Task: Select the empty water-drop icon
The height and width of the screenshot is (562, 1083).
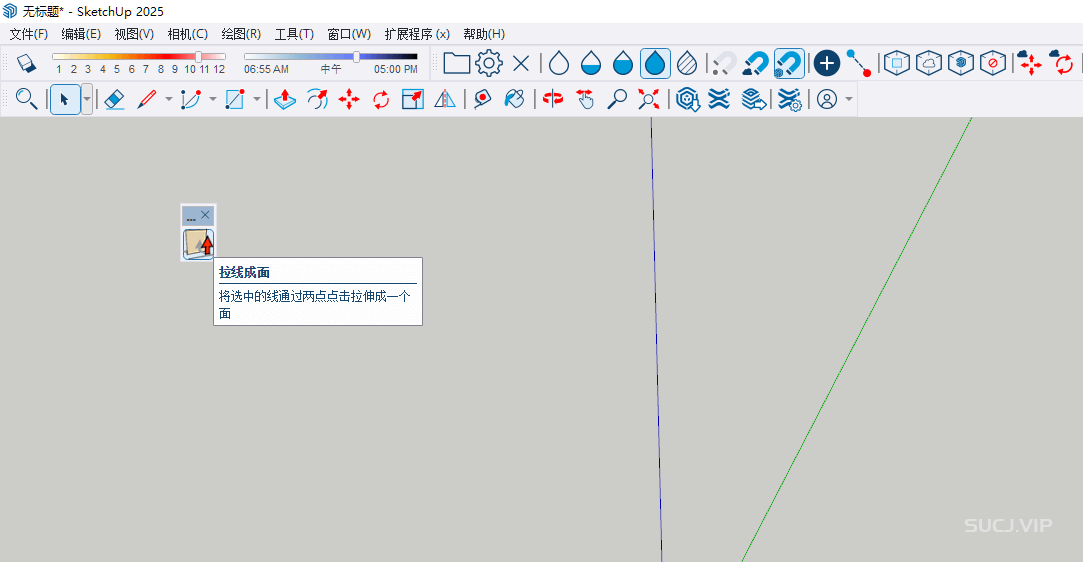Action: coord(559,64)
